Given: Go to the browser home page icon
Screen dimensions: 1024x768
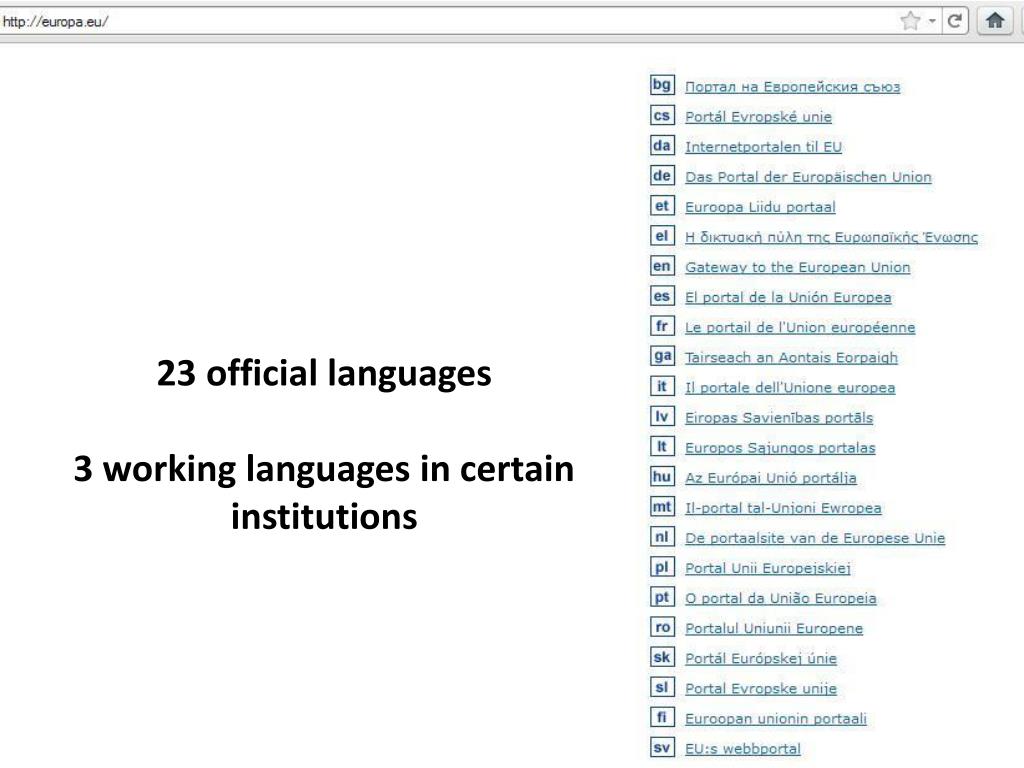Looking at the screenshot, I should pyautogui.click(x=995, y=21).
